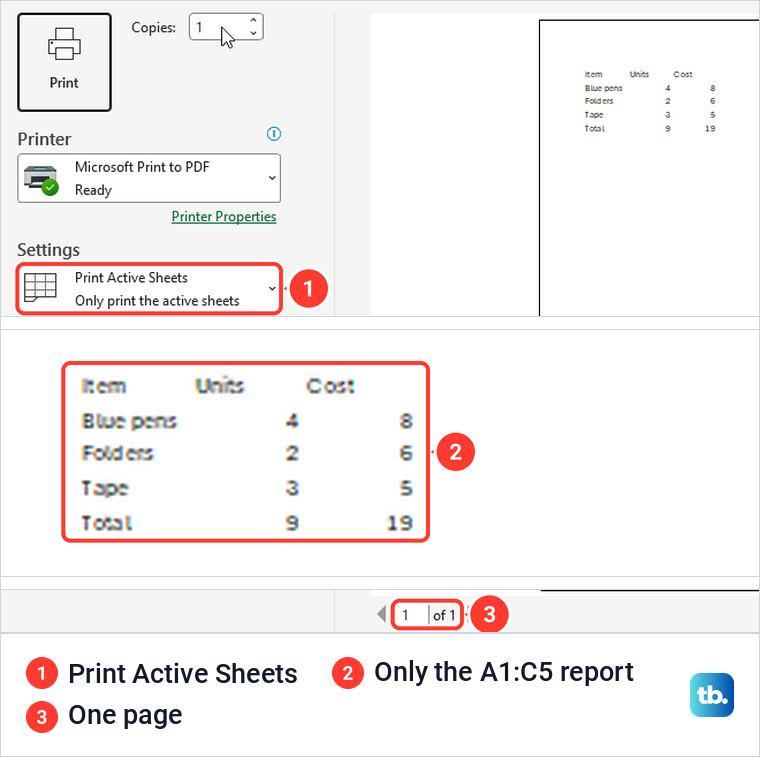The image size is (760, 757).
Task: Click the 'Item' column header in zoomed preview
Action: pos(104,386)
